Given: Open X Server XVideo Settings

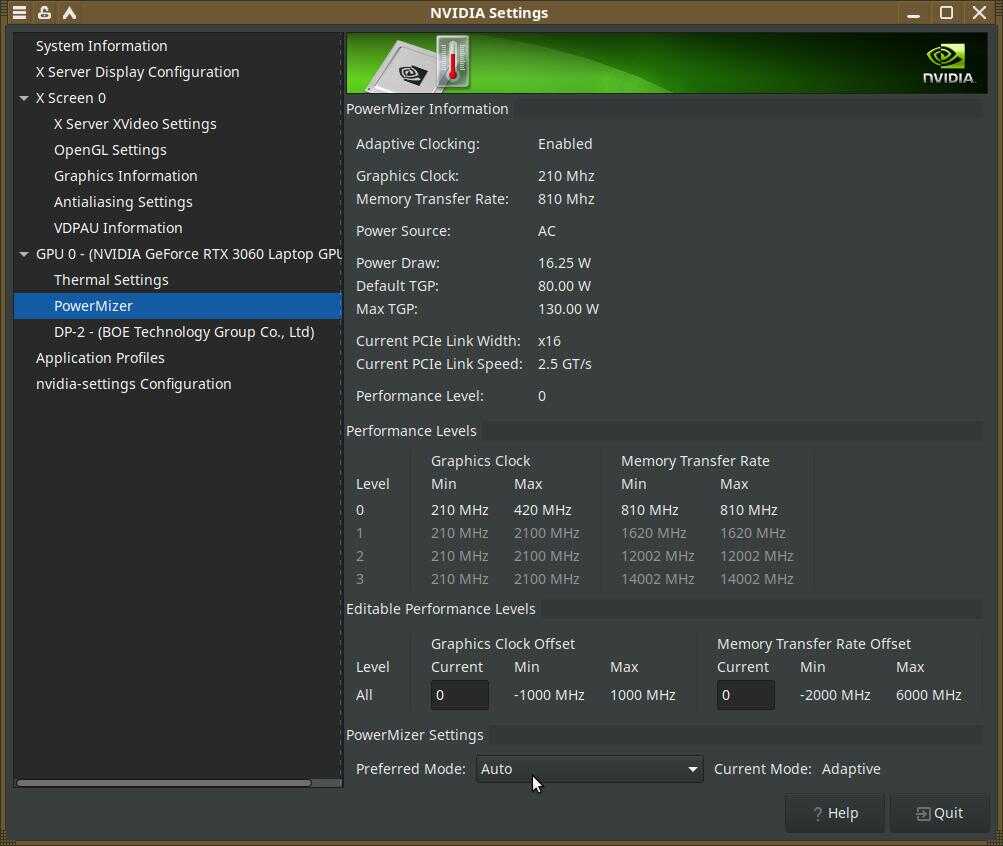Looking at the screenshot, I should pos(135,124).
